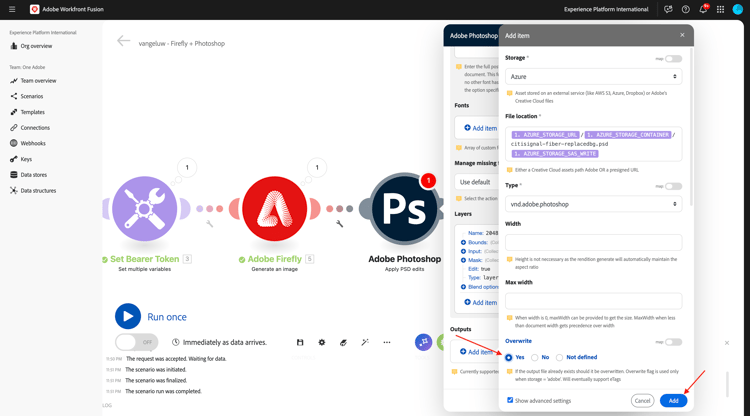Select the Overwrite Yes radio option
The height and width of the screenshot is (416, 750).
tap(508, 358)
